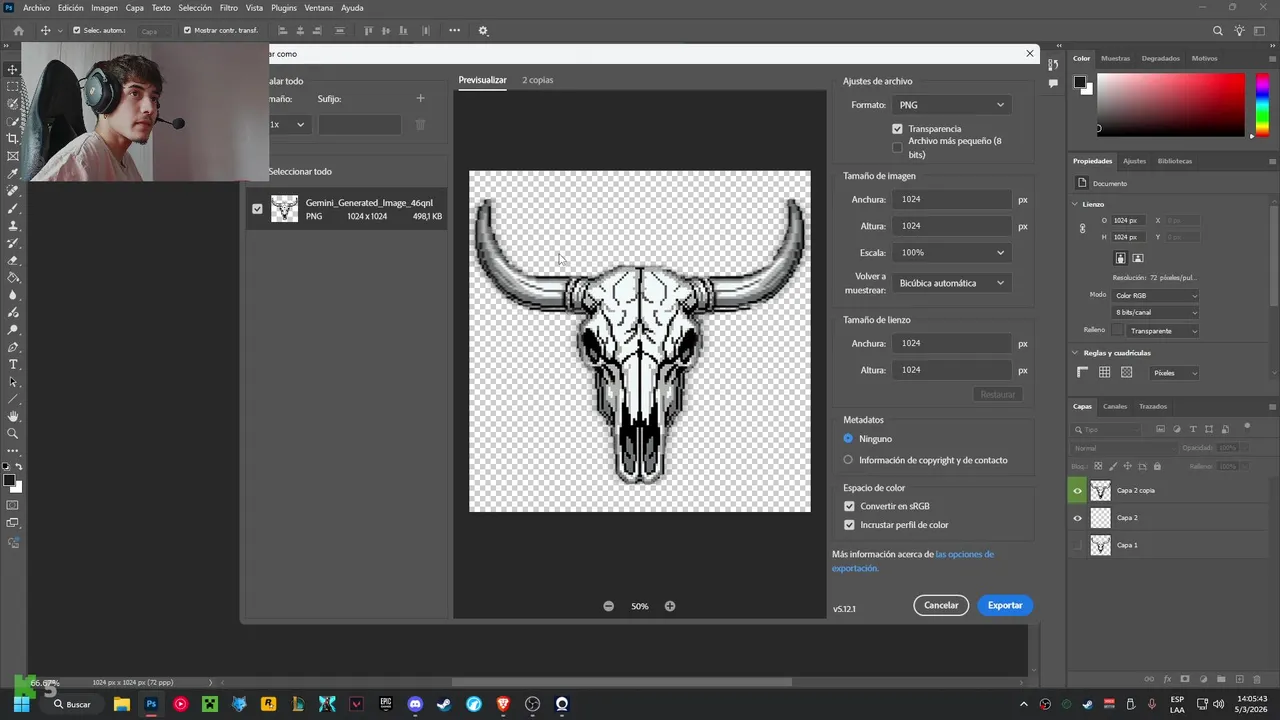Select the Horizontal Type tool
1280x720 pixels.
click(13, 364)
